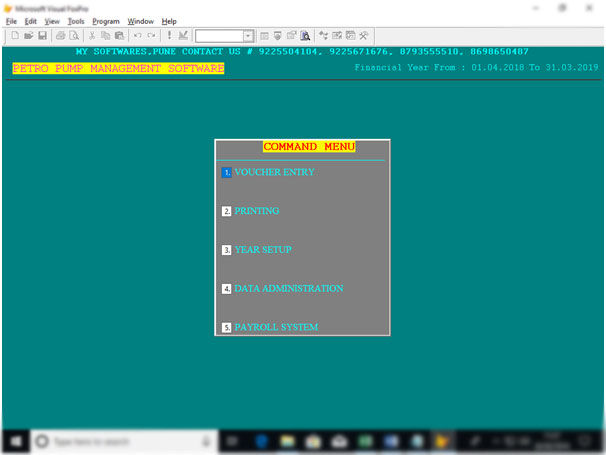Open the database combo box dropdown arrow
Screen dimensions: 606x455
[x=248, y=36]
